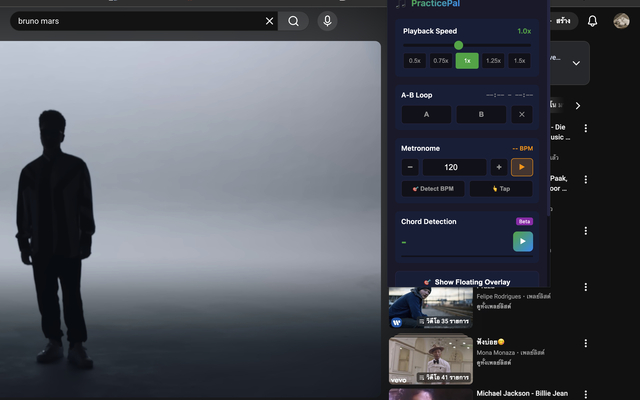
Task: Clear the A-B loop
Action: pyautogui.click(x=522, y=115)
